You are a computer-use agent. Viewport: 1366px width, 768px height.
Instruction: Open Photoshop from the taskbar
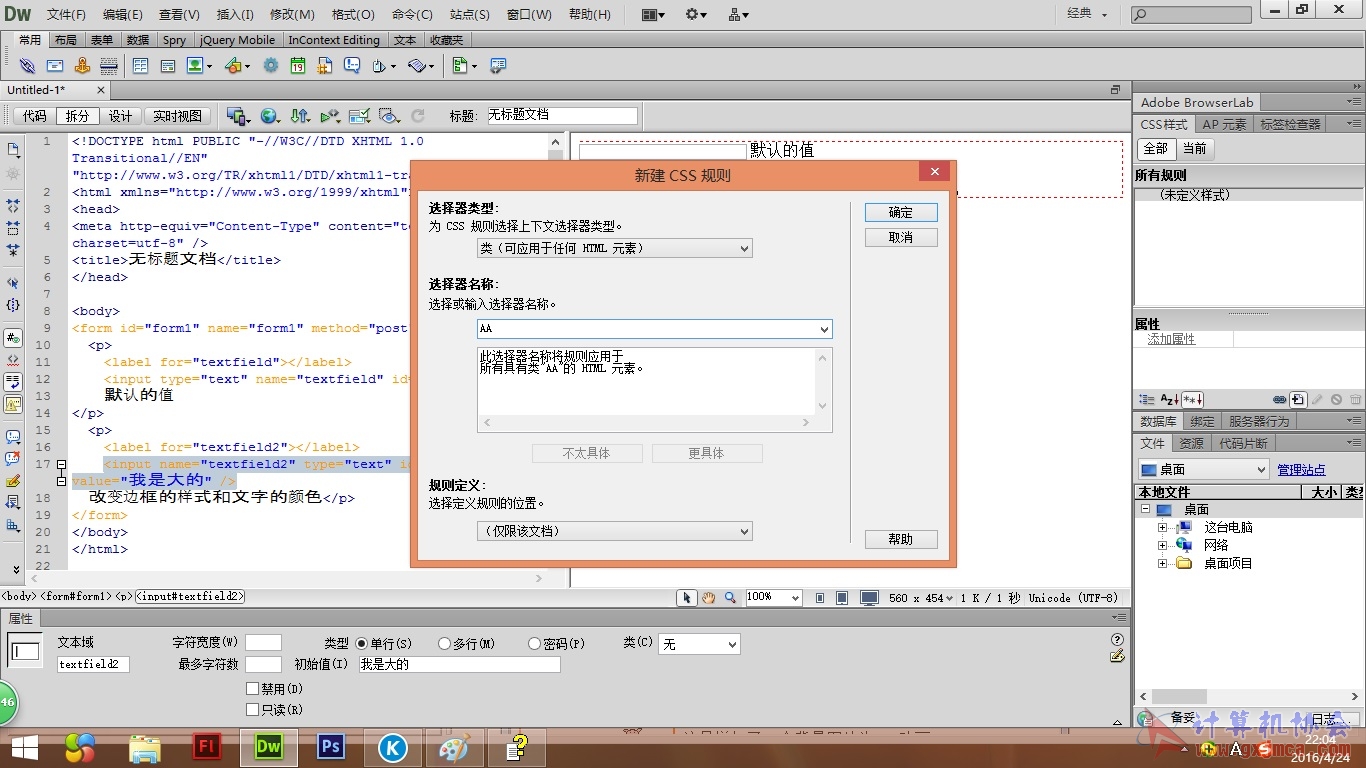pyautogui.click(x=331, y=747)
